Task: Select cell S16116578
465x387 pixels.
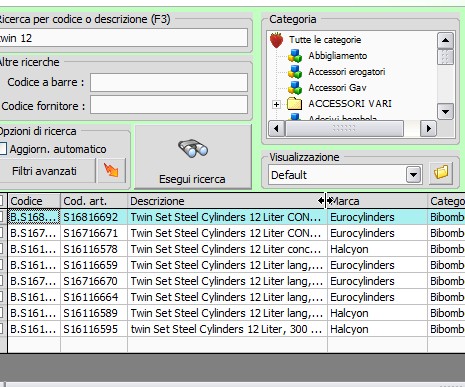Action: 94,249
